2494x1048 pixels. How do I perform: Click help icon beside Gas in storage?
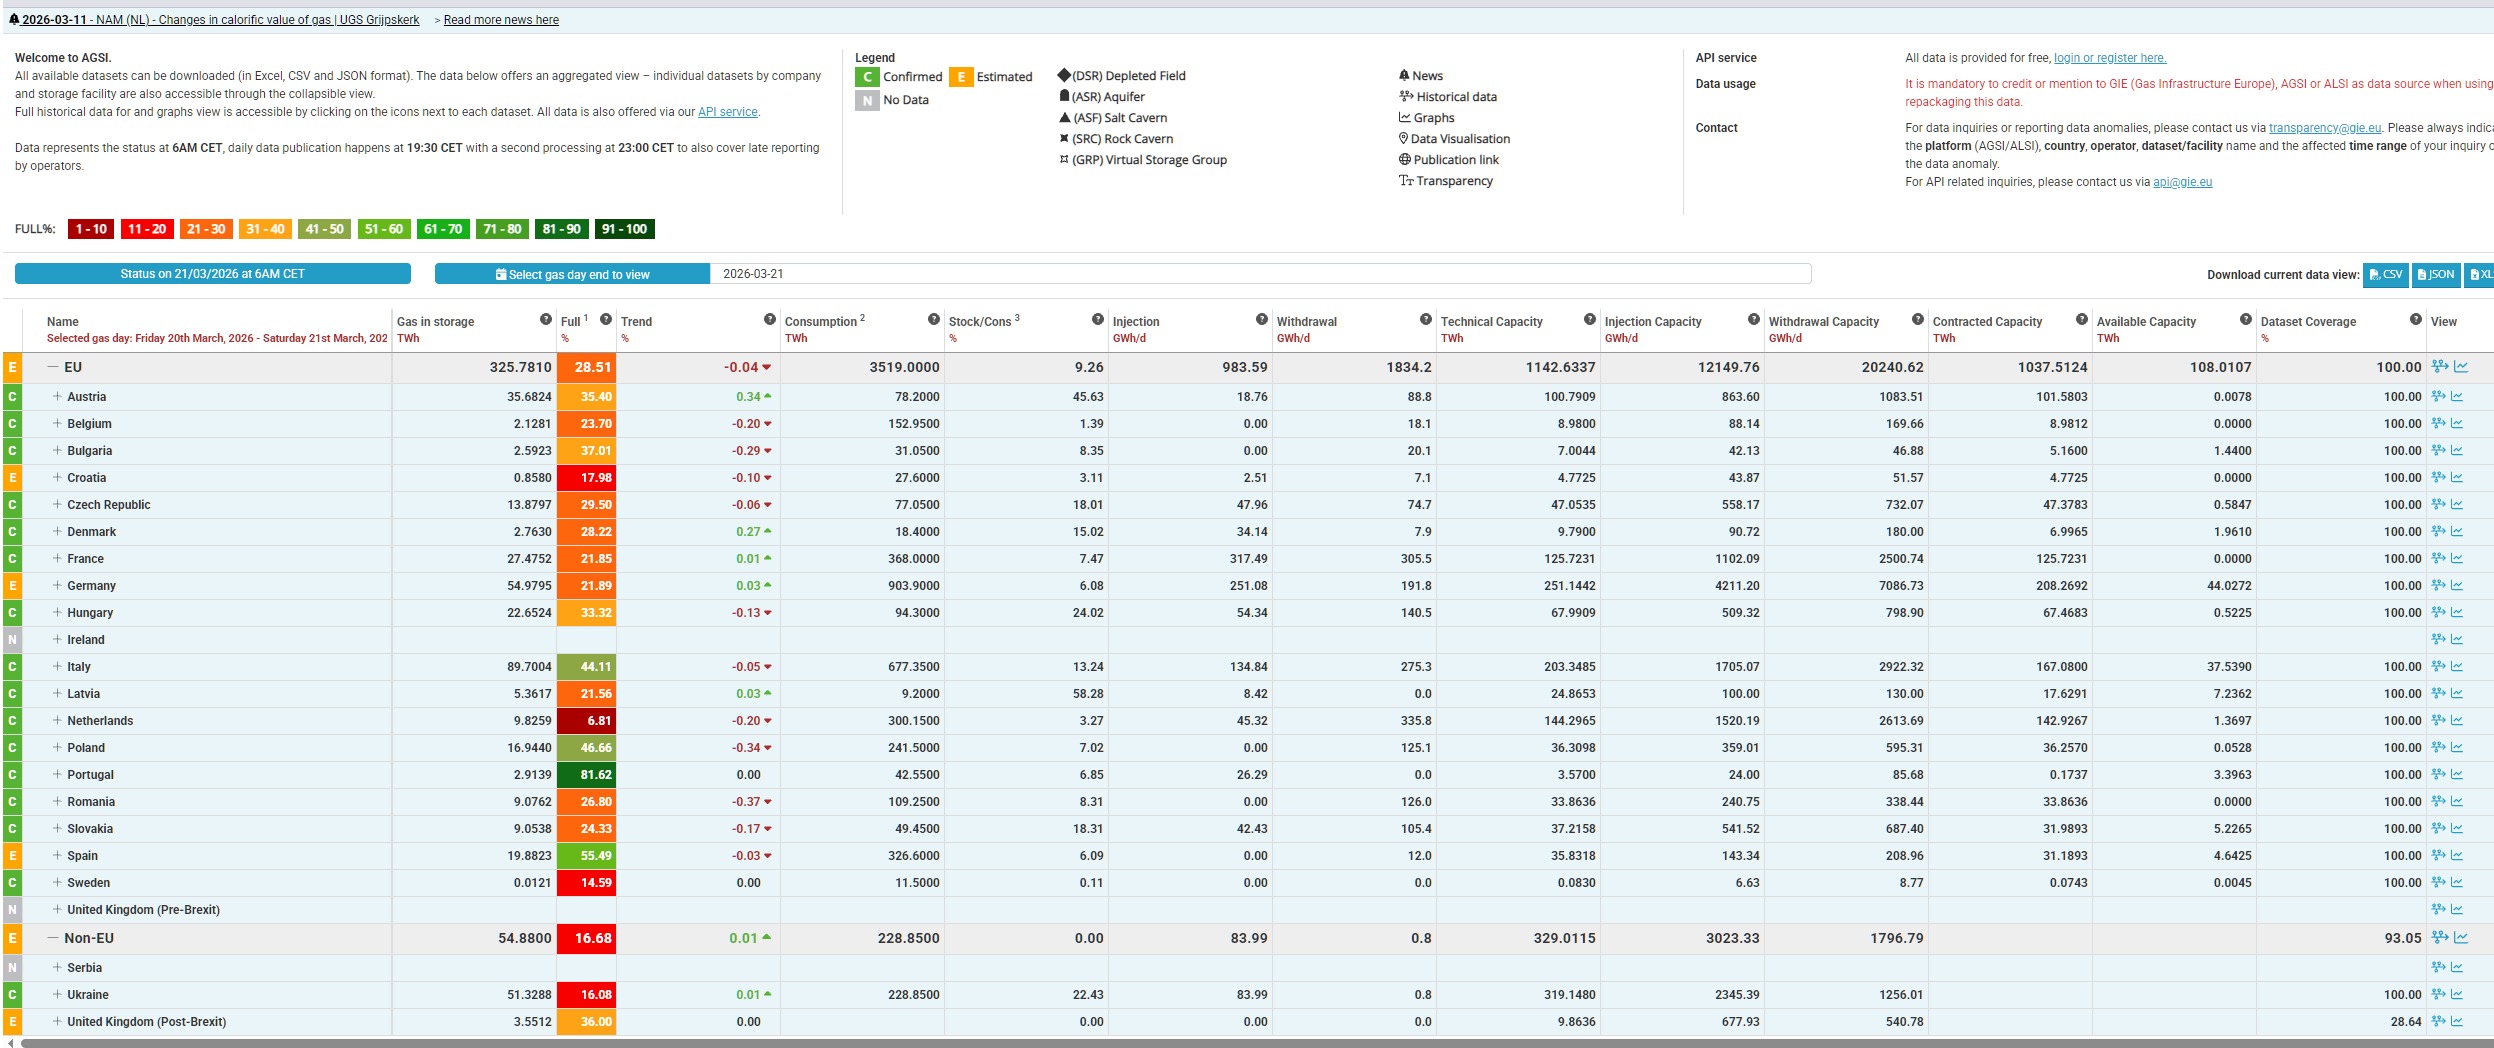click(545, 320)
